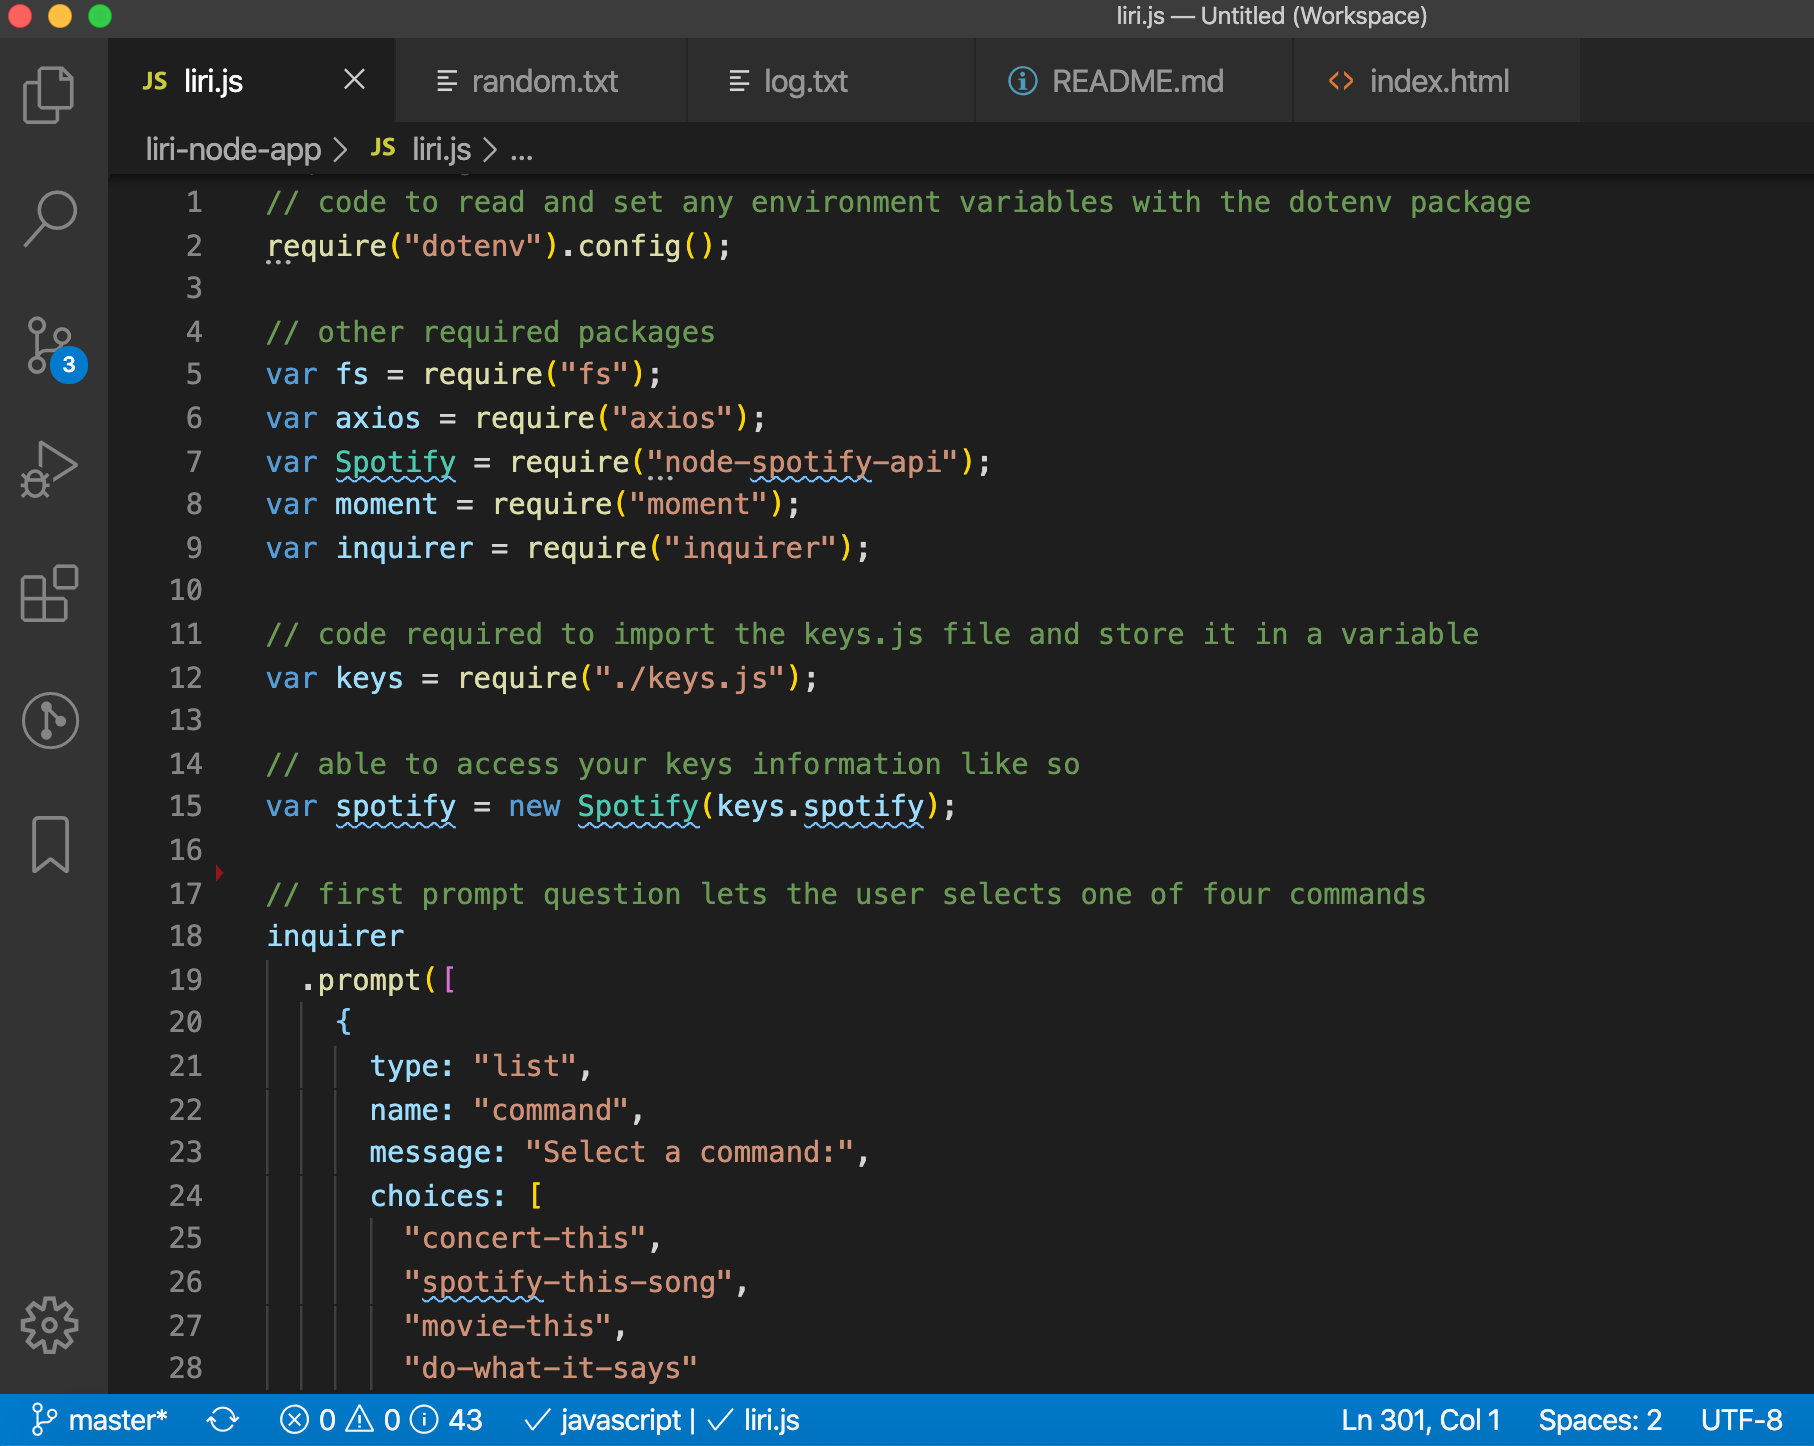Image resolution: width=1814 pixels, height=1446 pixels.
Task: Click 'require("dotenv").config();' on line 2
Action: point(499,246)
